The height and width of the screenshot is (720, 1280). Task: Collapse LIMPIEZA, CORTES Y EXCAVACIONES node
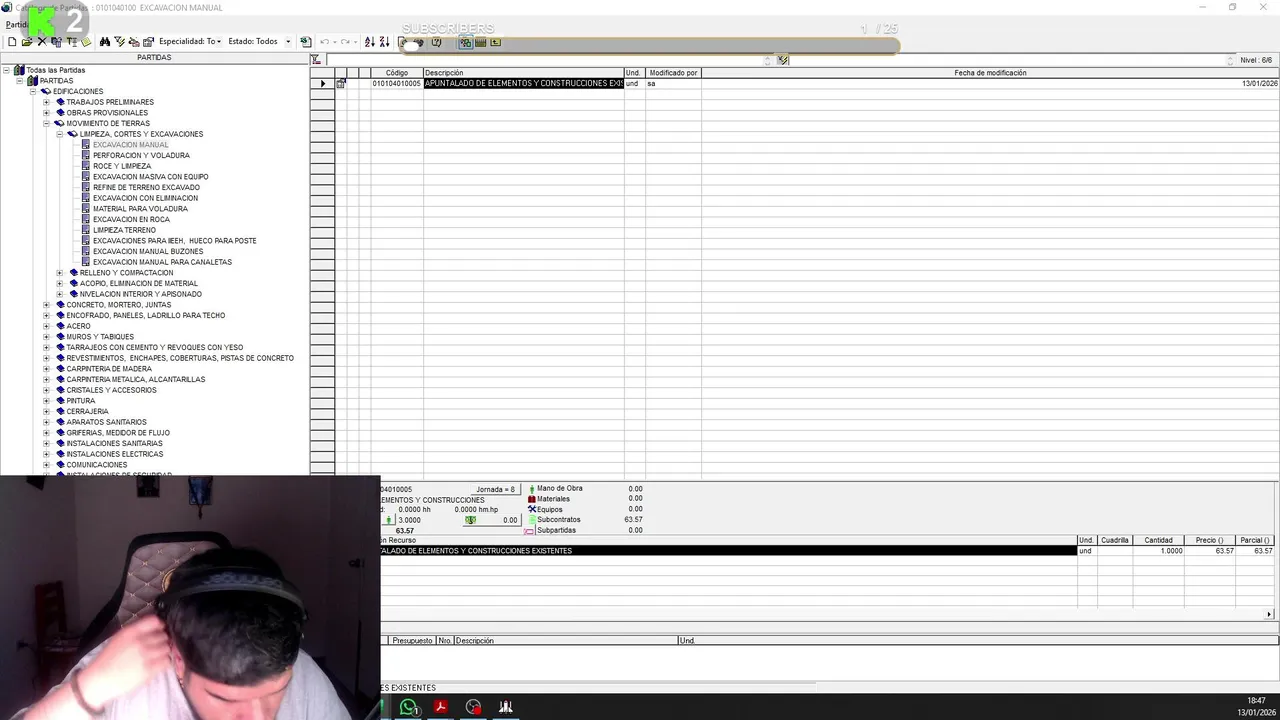click(x=59, y=134)
